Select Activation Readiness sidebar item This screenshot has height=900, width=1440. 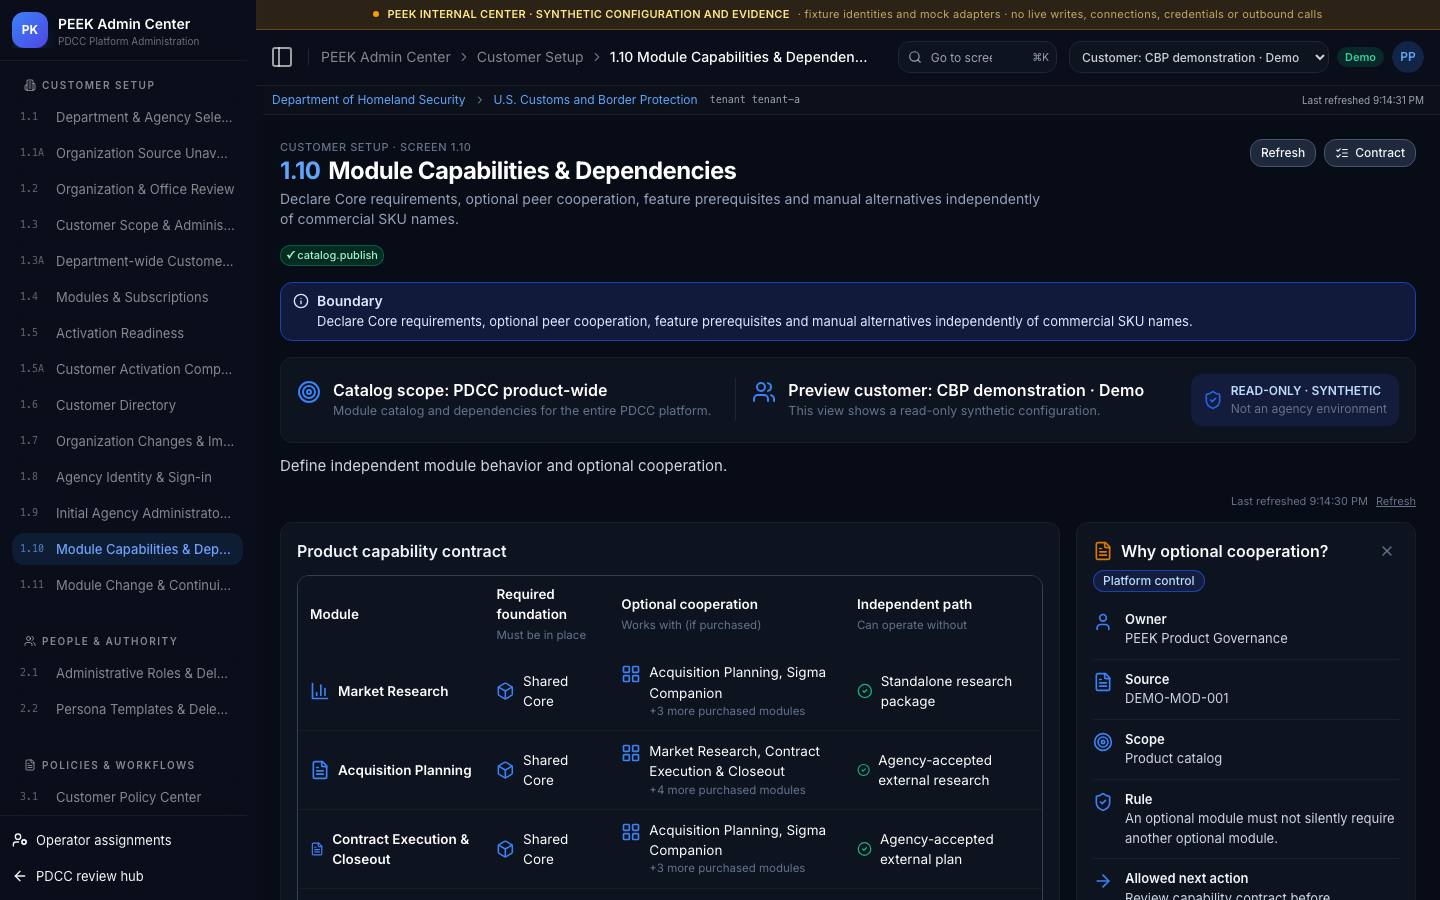(x=127, y=333)
